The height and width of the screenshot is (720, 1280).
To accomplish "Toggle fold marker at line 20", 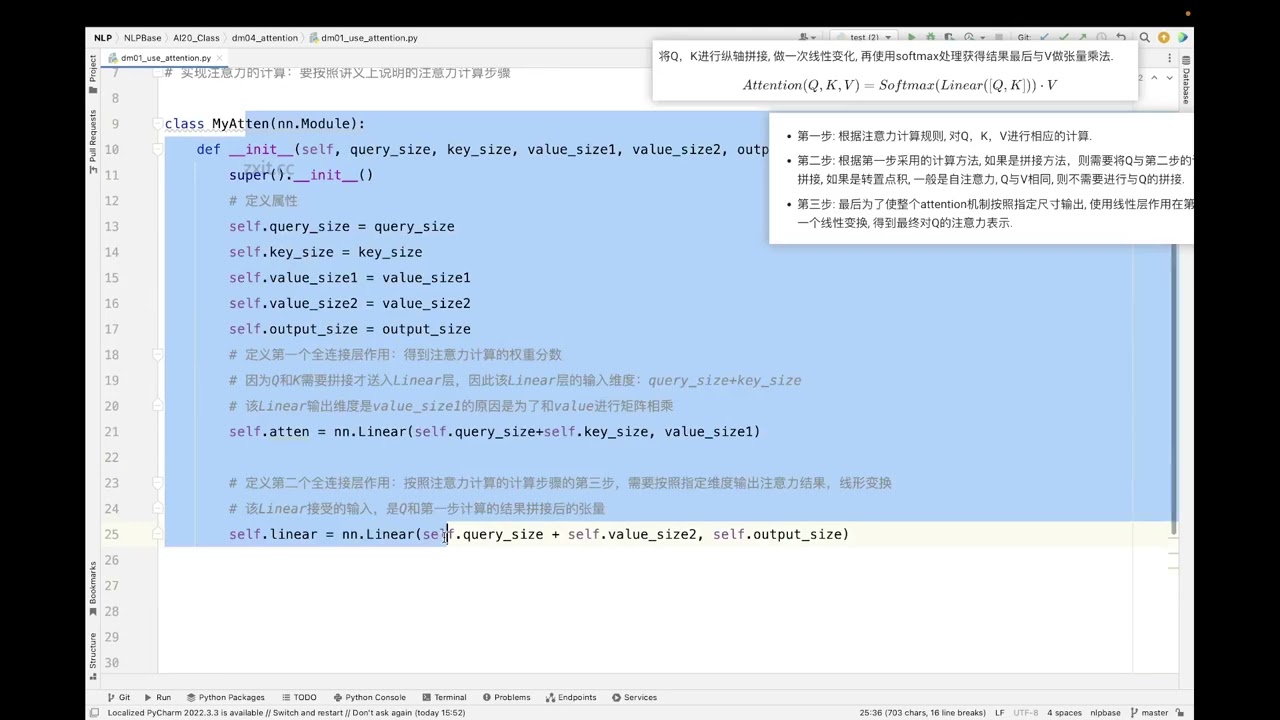I will (158, 405).
